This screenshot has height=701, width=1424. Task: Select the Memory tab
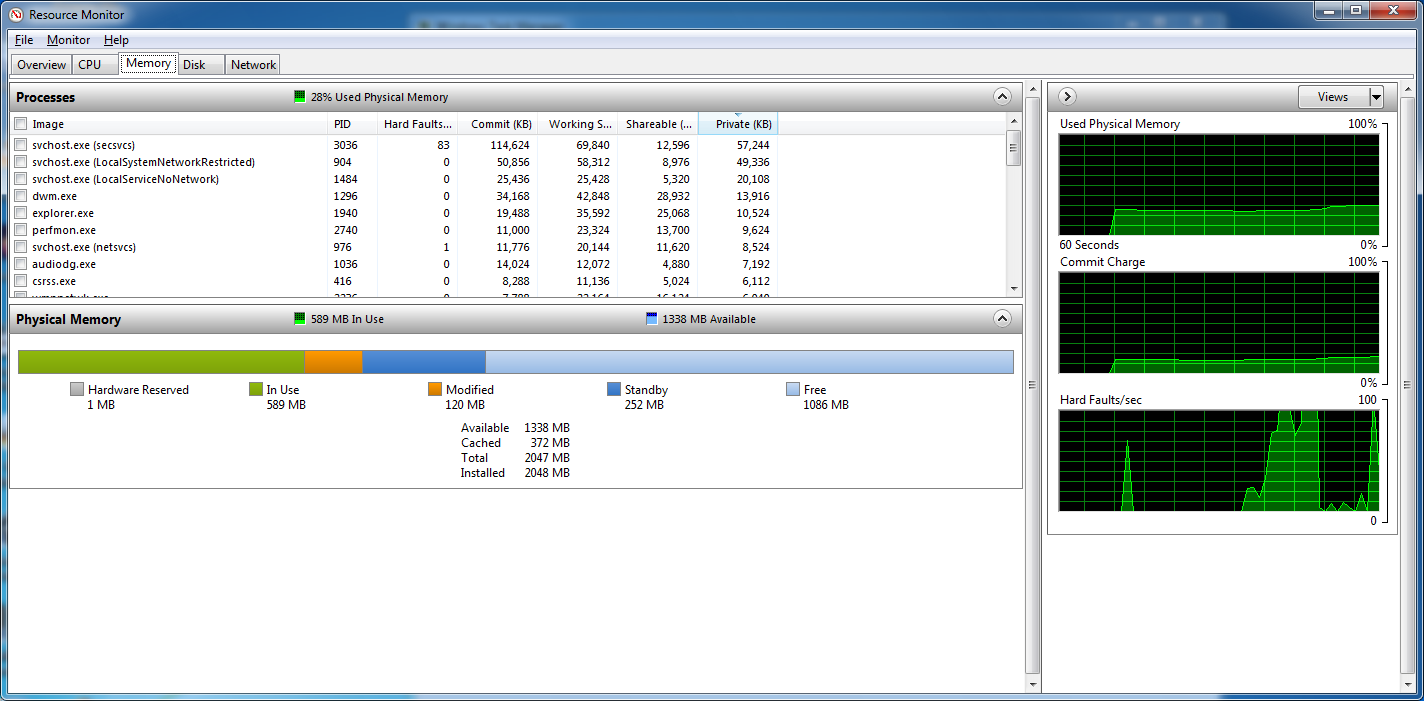tap(148, 63)
